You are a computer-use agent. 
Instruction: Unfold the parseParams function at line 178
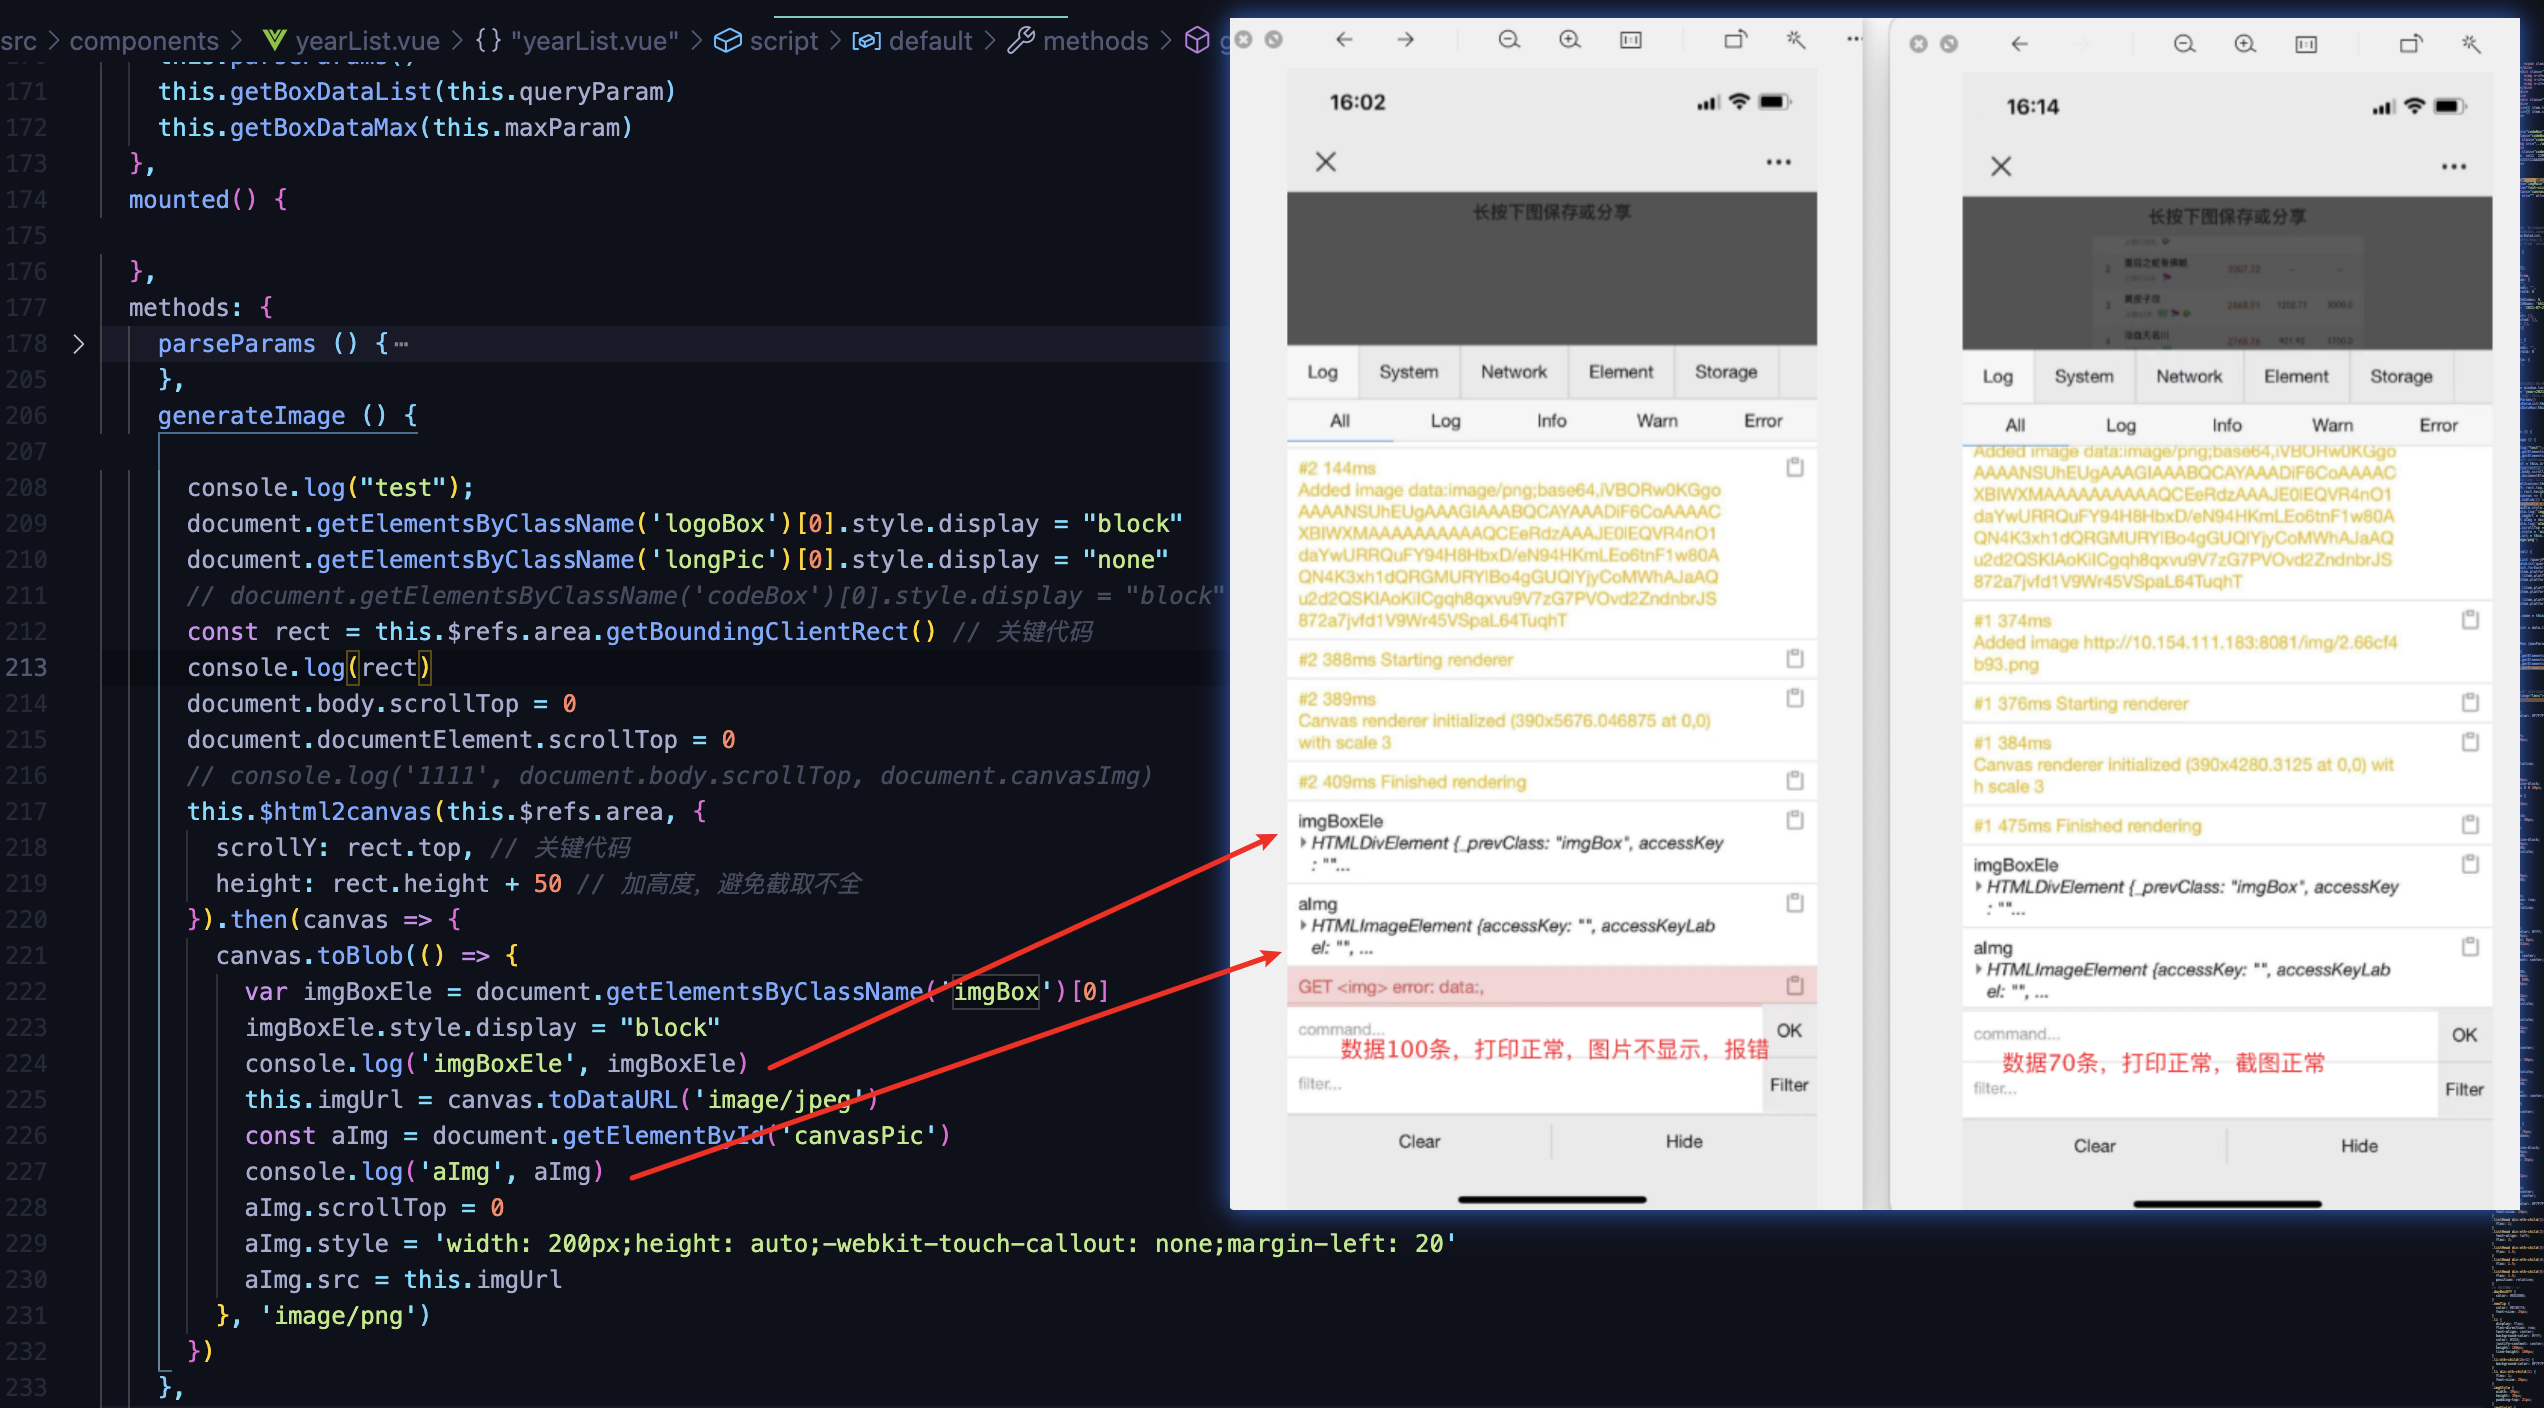pos(79,343)
